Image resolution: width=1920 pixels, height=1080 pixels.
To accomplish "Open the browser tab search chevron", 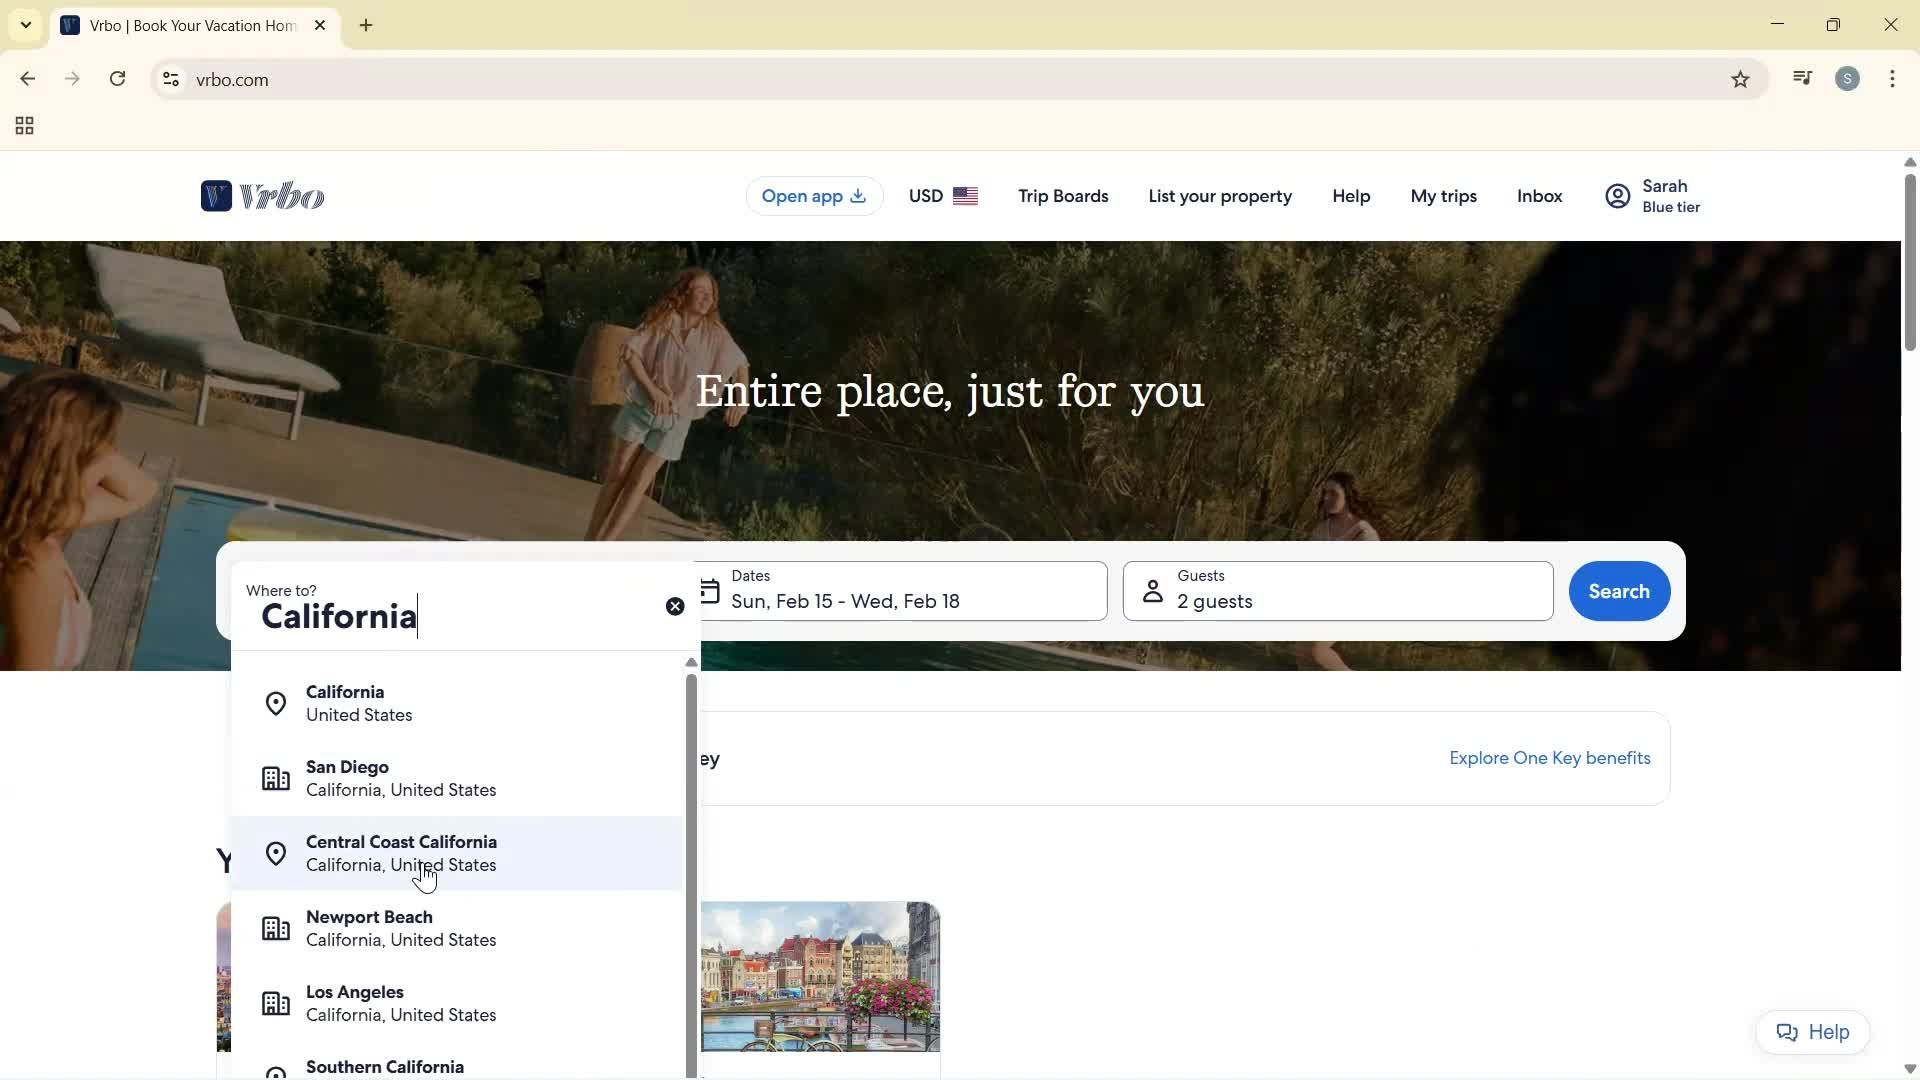I will point(25,25).
